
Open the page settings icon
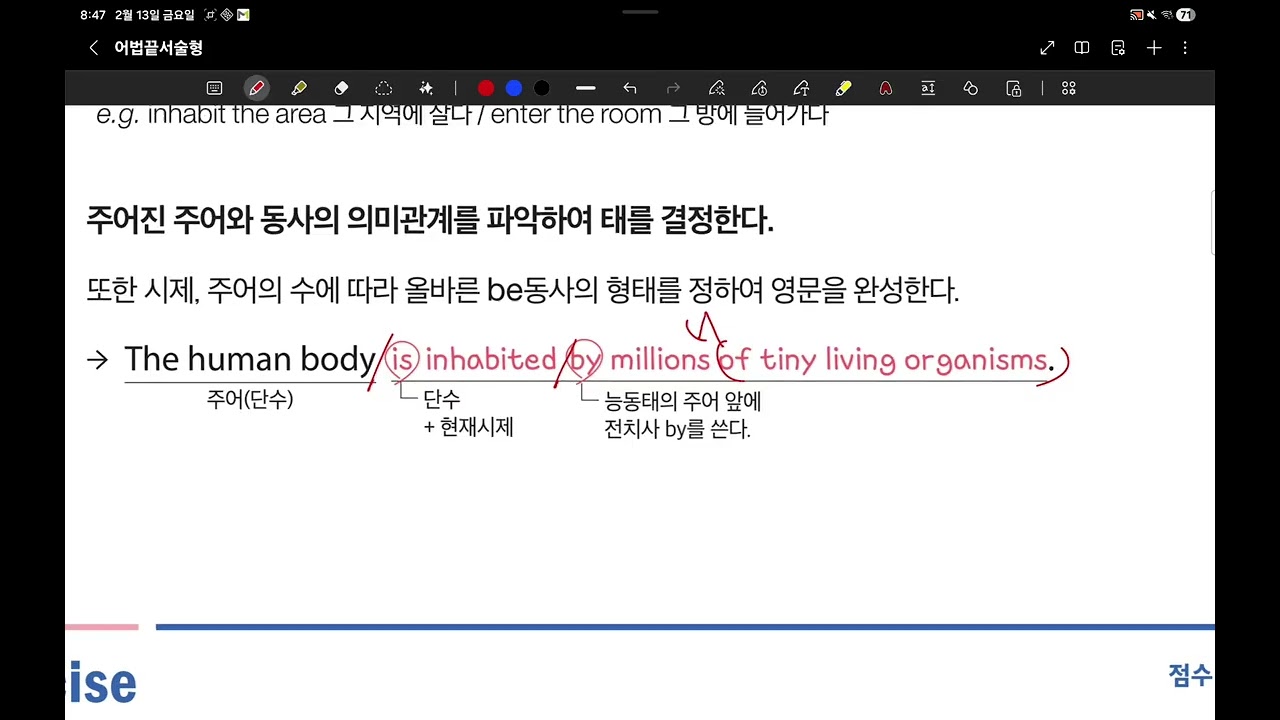(1118, 48)
